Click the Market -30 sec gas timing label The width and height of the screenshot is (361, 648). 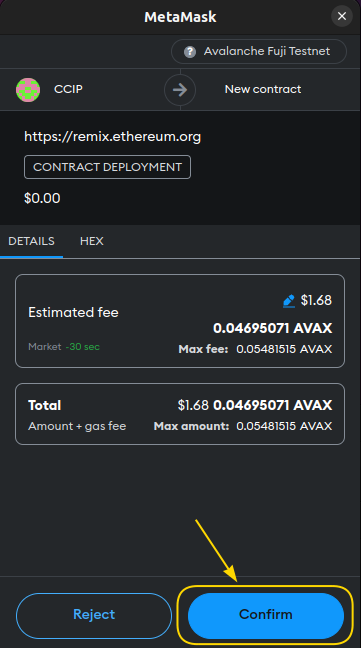(x=64, y=347)
